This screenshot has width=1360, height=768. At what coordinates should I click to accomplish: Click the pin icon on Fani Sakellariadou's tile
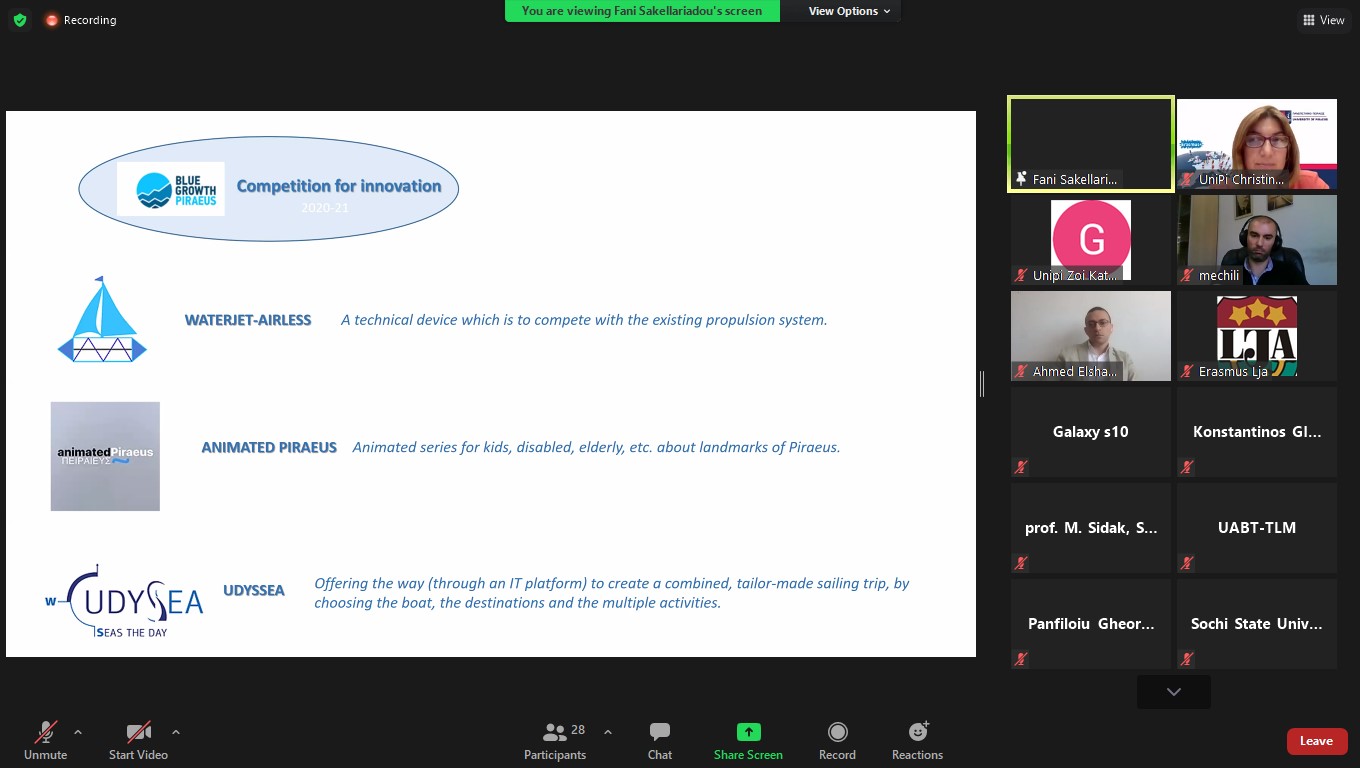[1021, 179]
